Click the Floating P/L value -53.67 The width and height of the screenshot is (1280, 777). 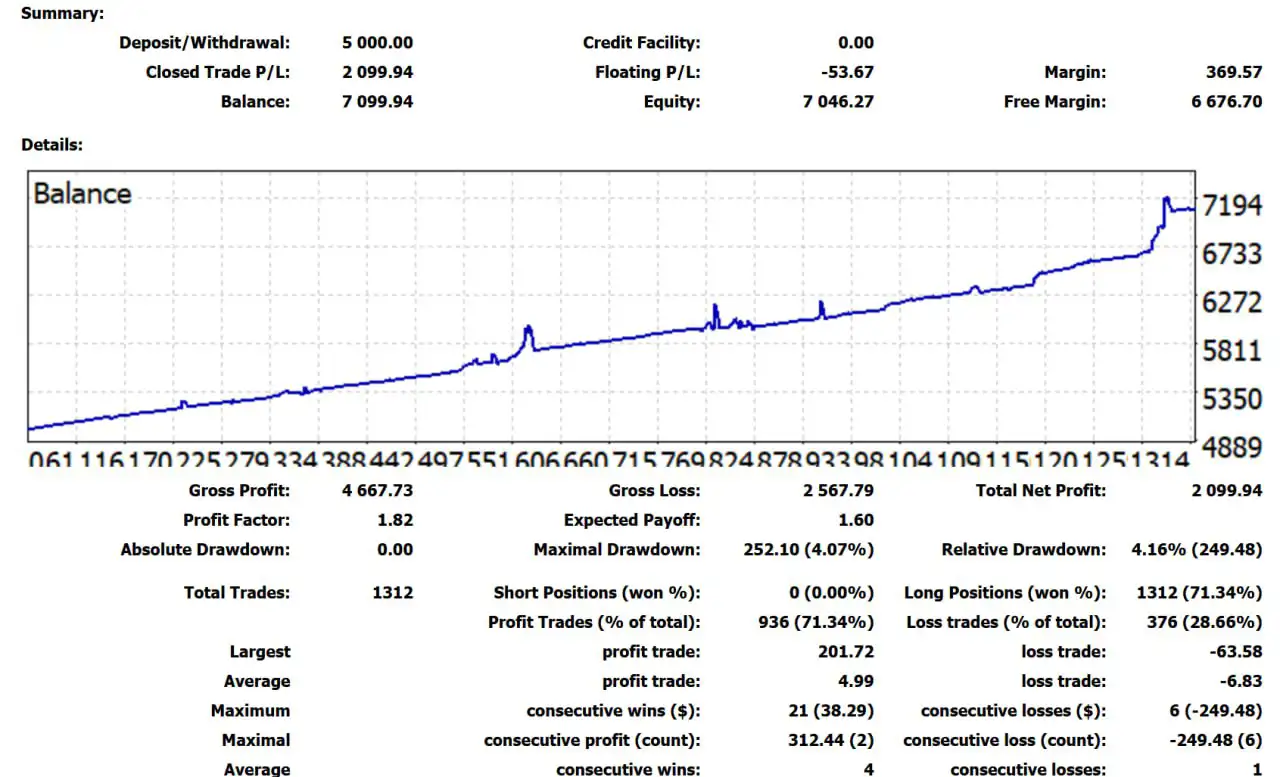(x=846, y=72)
